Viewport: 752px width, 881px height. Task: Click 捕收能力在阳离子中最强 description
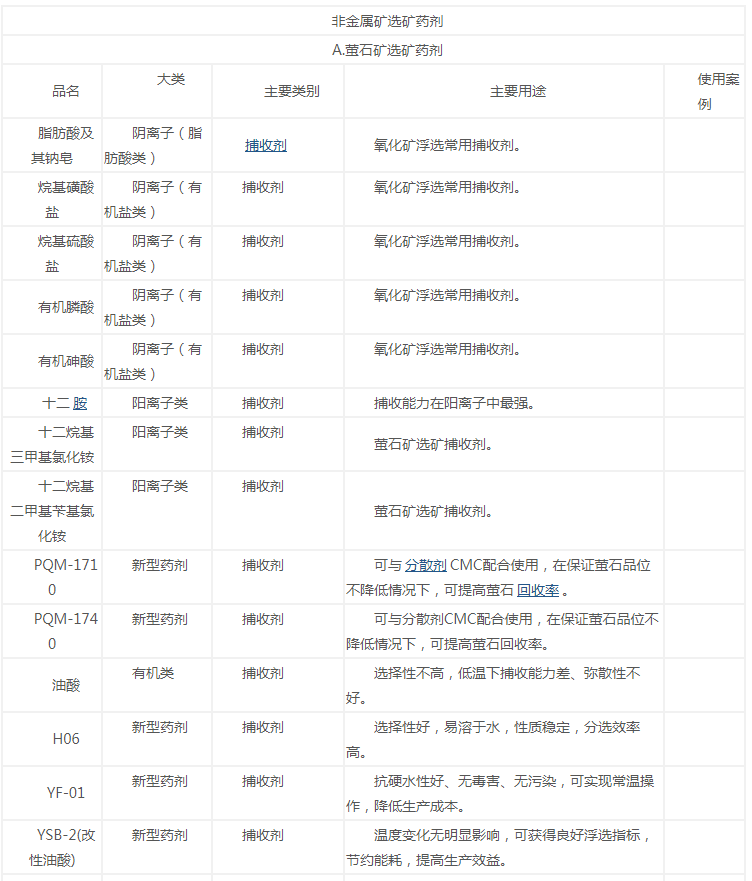[454, 403]
